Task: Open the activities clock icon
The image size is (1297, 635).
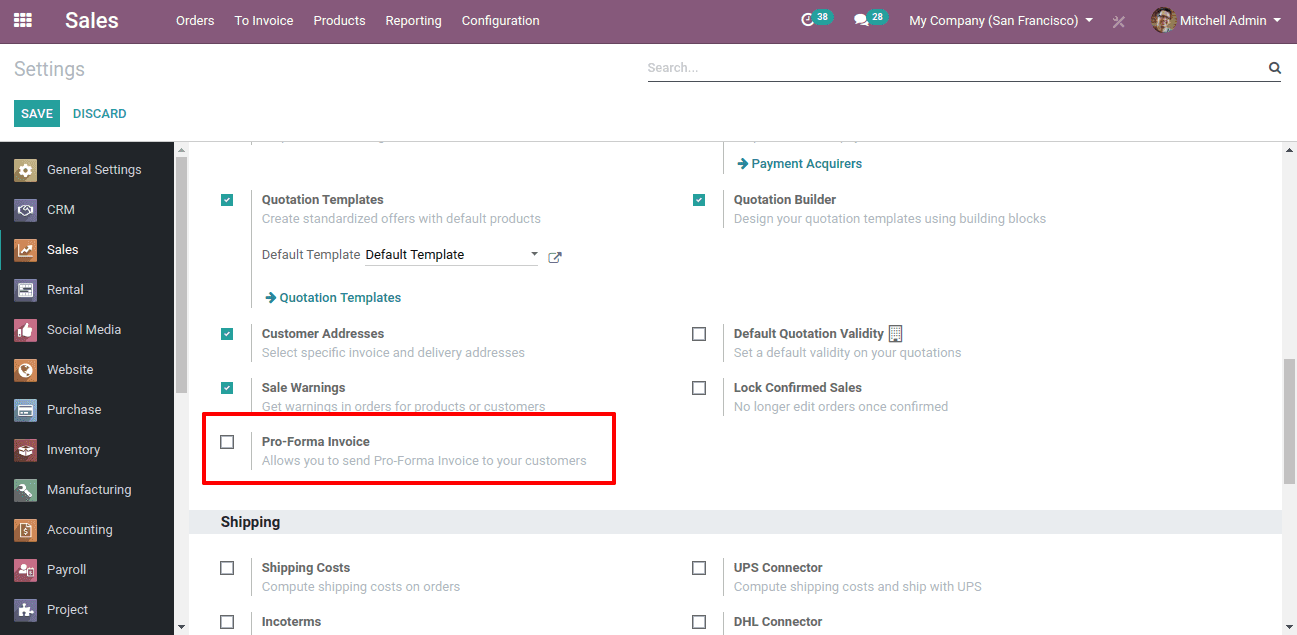Action: click(808, 20)
